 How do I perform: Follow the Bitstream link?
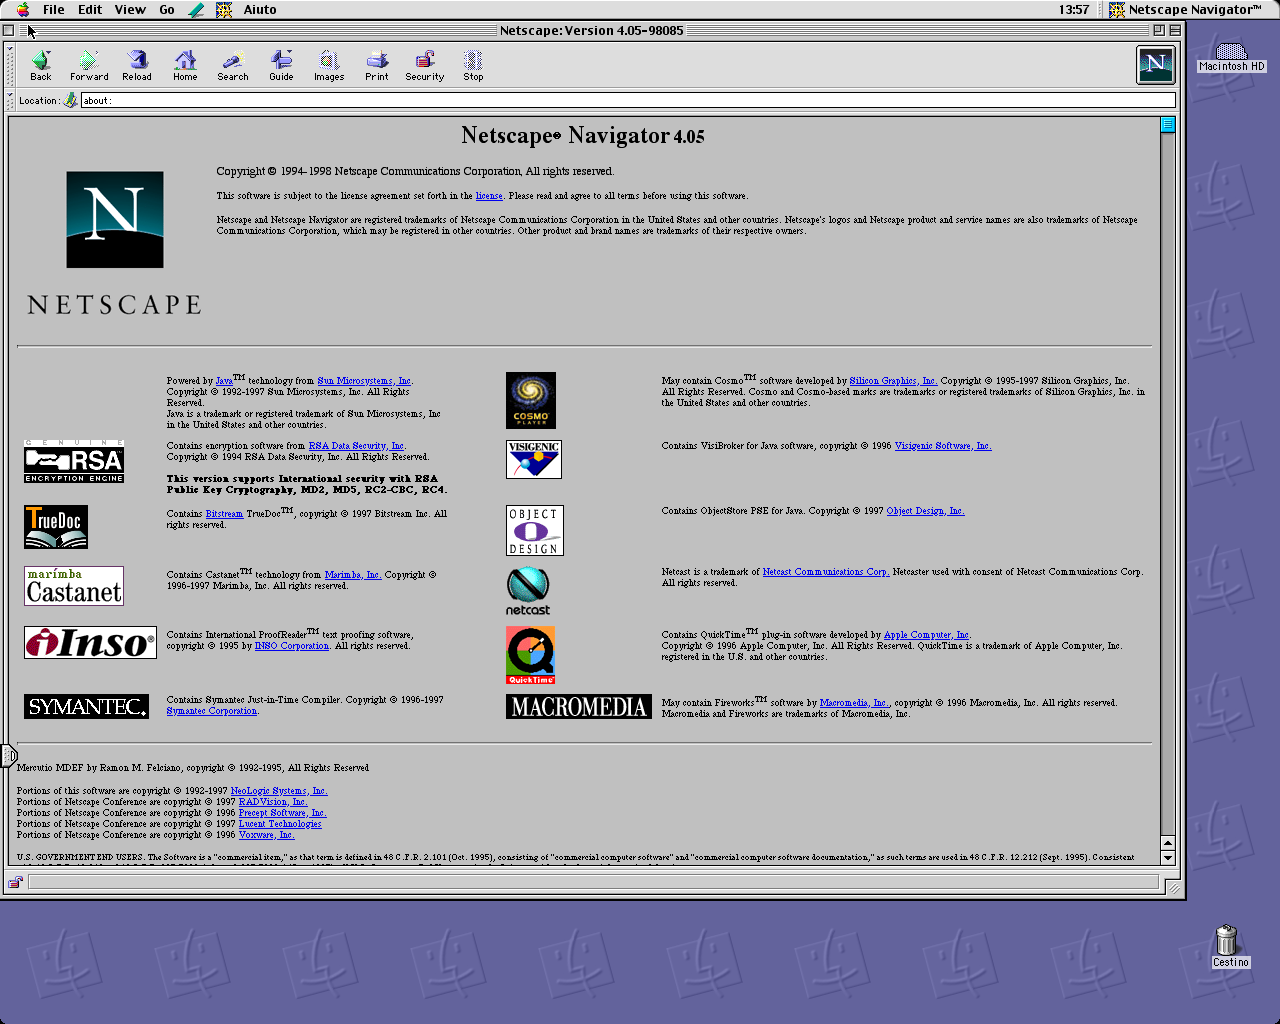[x=224, y=514]
